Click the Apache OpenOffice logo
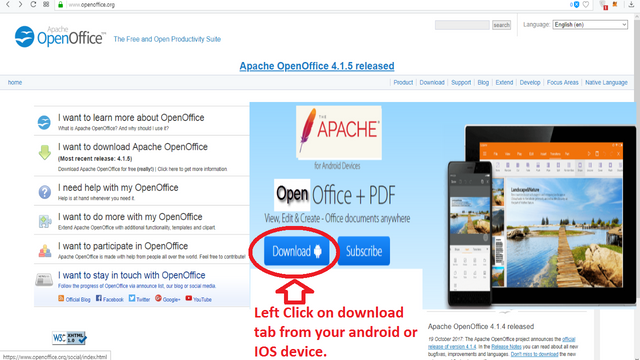Viewport: 640px width, 360px height. [x=60, y=37]
